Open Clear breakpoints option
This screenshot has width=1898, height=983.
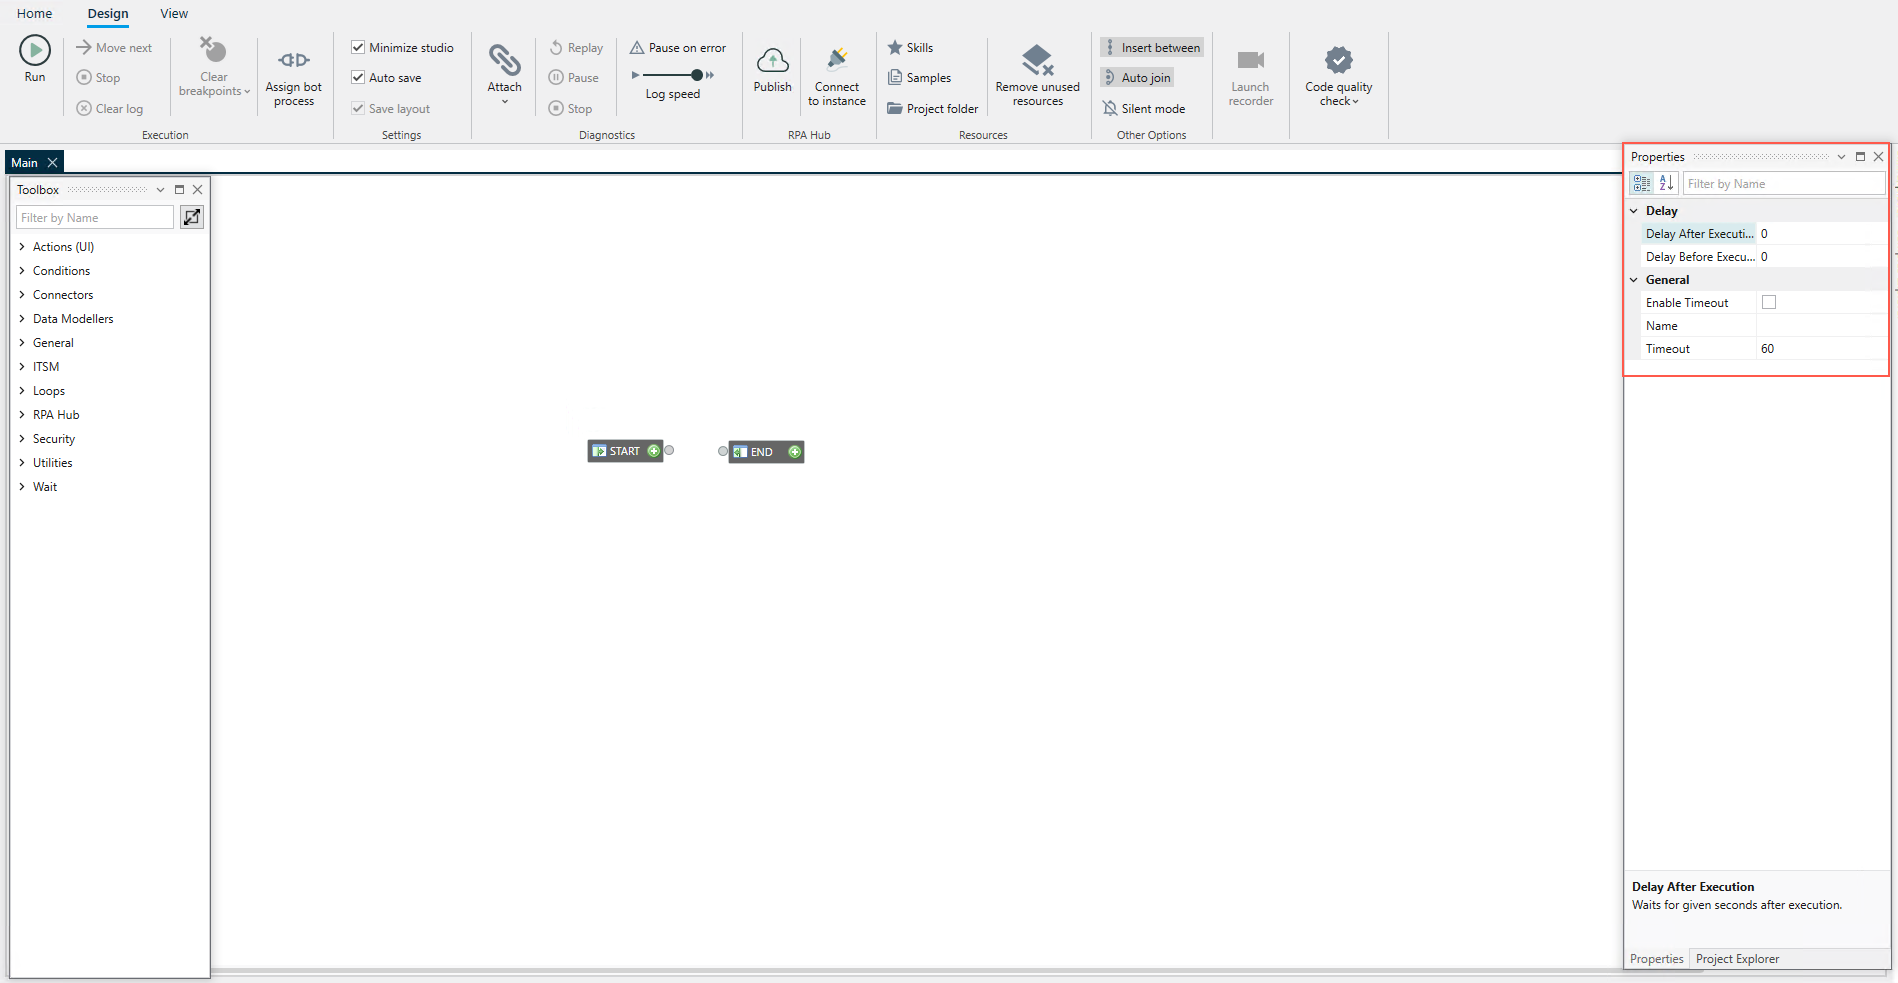tap(214, 67)
